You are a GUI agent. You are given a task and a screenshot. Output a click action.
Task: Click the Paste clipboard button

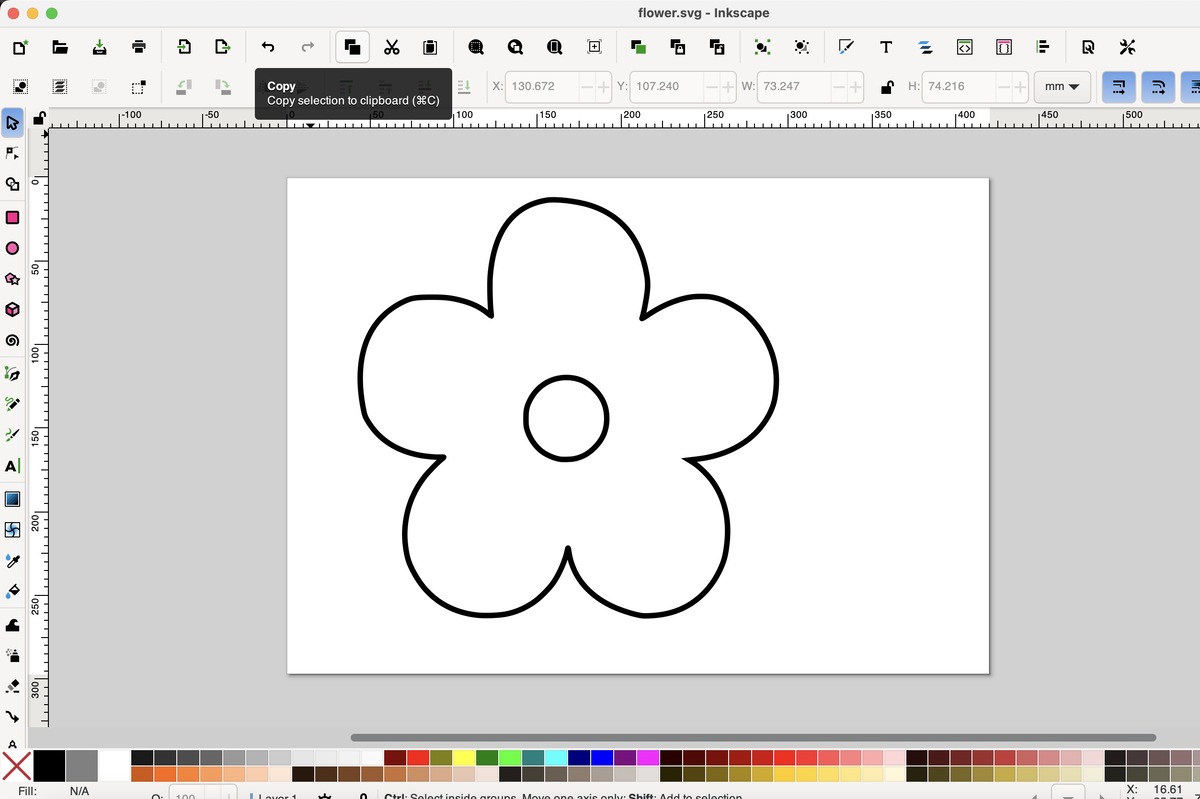click(x=430, y=47)
